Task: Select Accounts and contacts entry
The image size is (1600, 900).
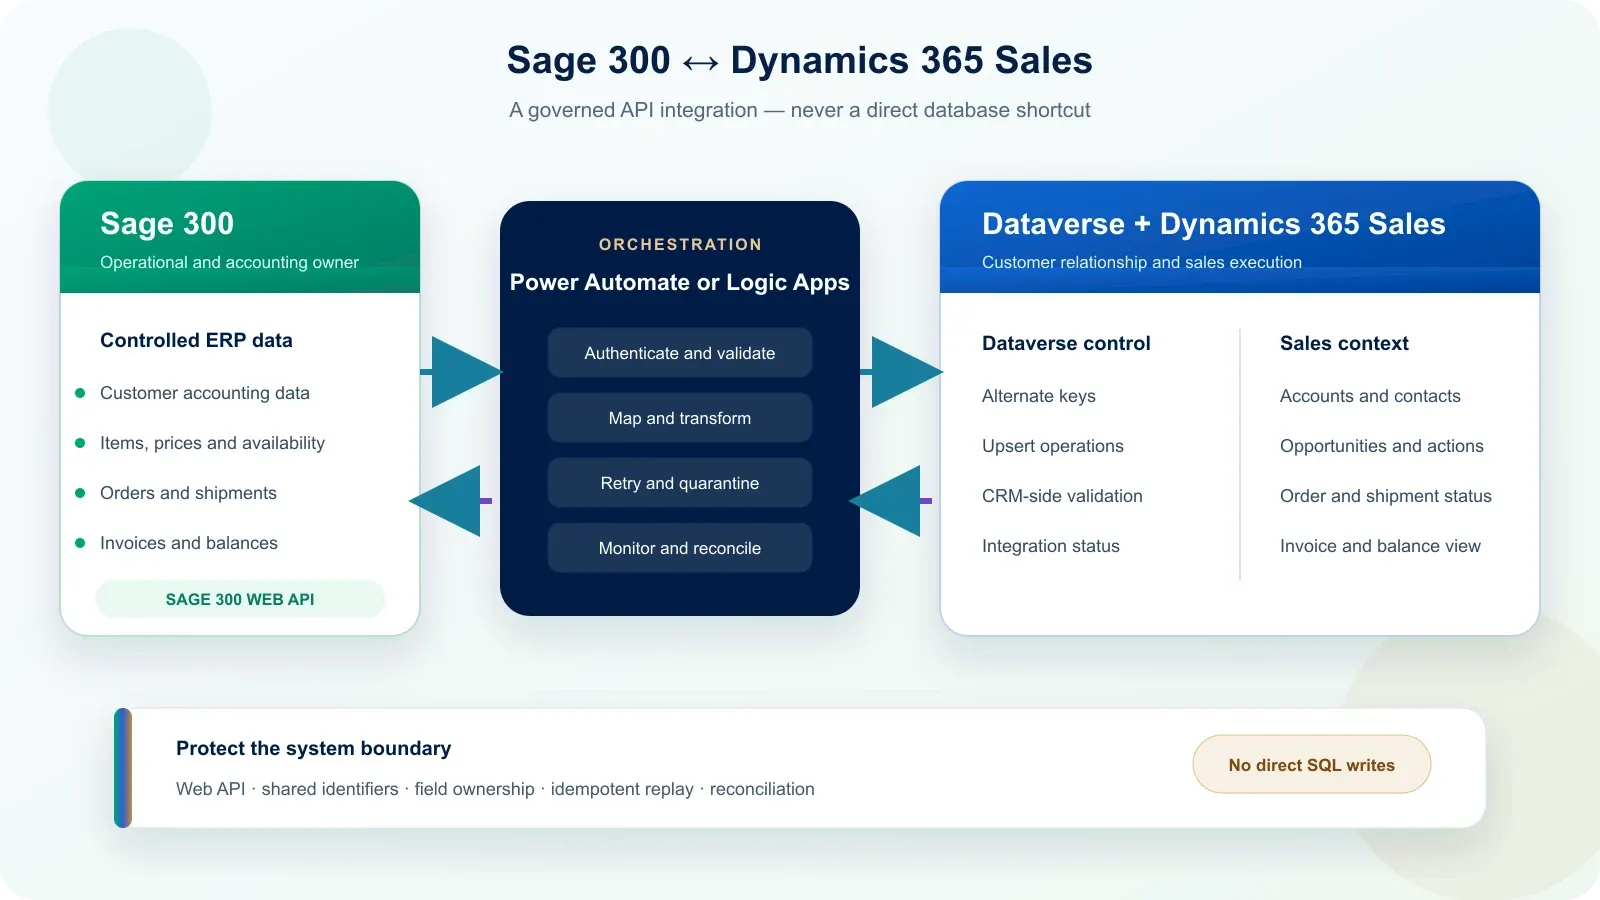Action: (x=1370, y=396)
